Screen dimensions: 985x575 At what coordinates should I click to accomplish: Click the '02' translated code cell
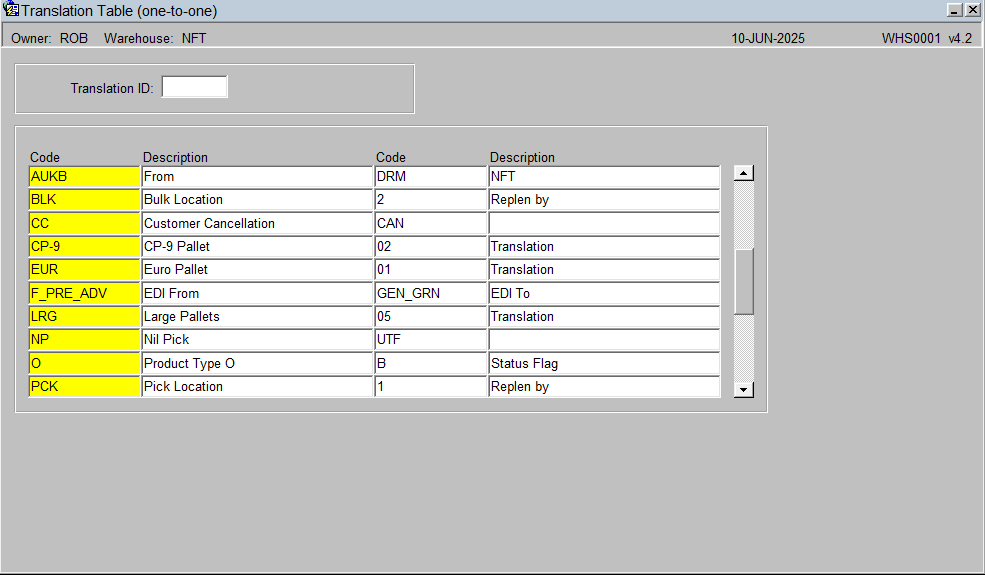point(431,246)
